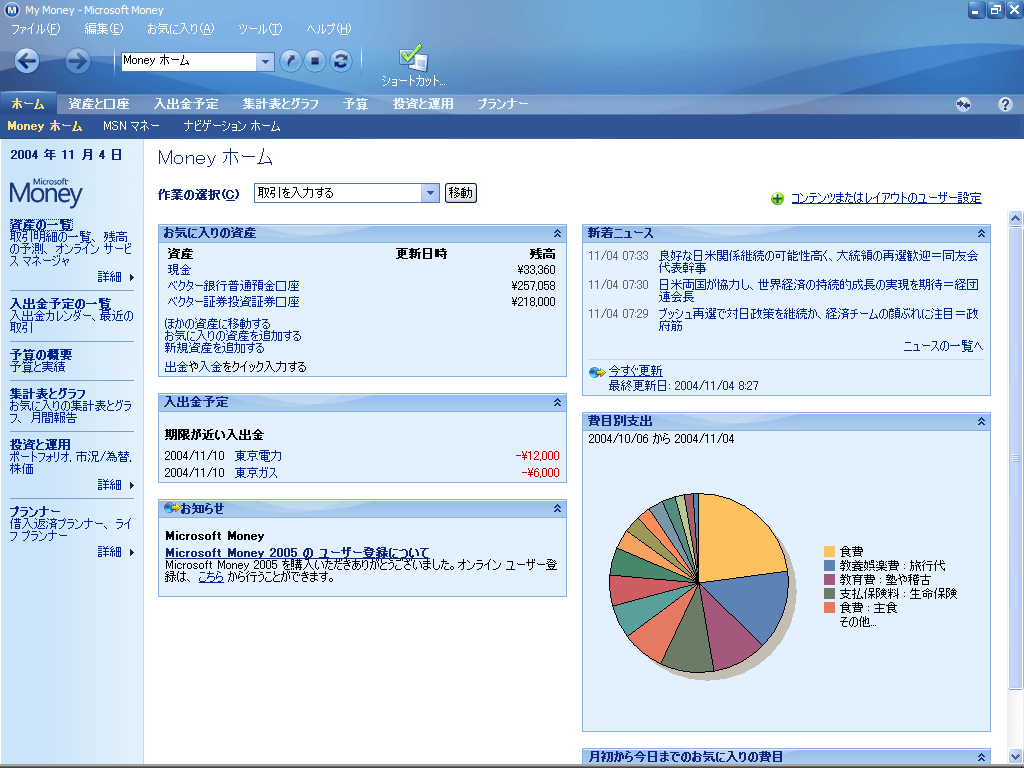Open the ツール menu

coord(260,29)
